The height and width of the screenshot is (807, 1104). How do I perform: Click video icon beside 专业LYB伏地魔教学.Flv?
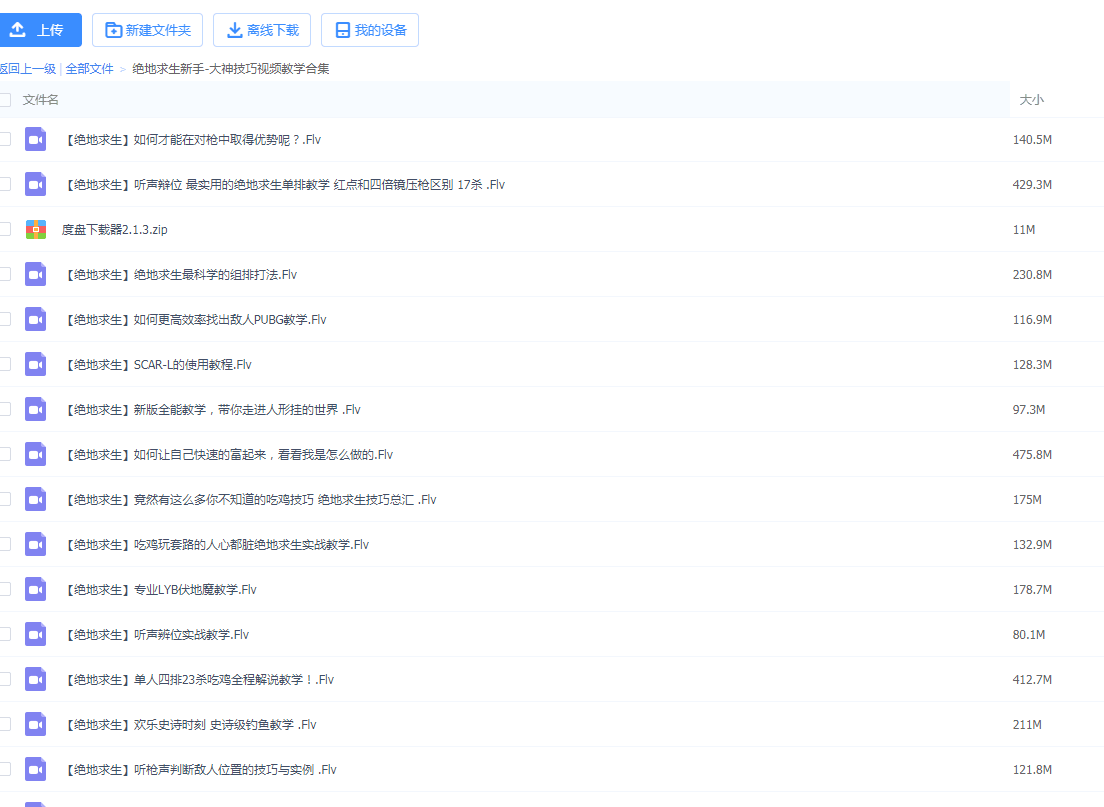pyautogui.click(x=36, y=590)
